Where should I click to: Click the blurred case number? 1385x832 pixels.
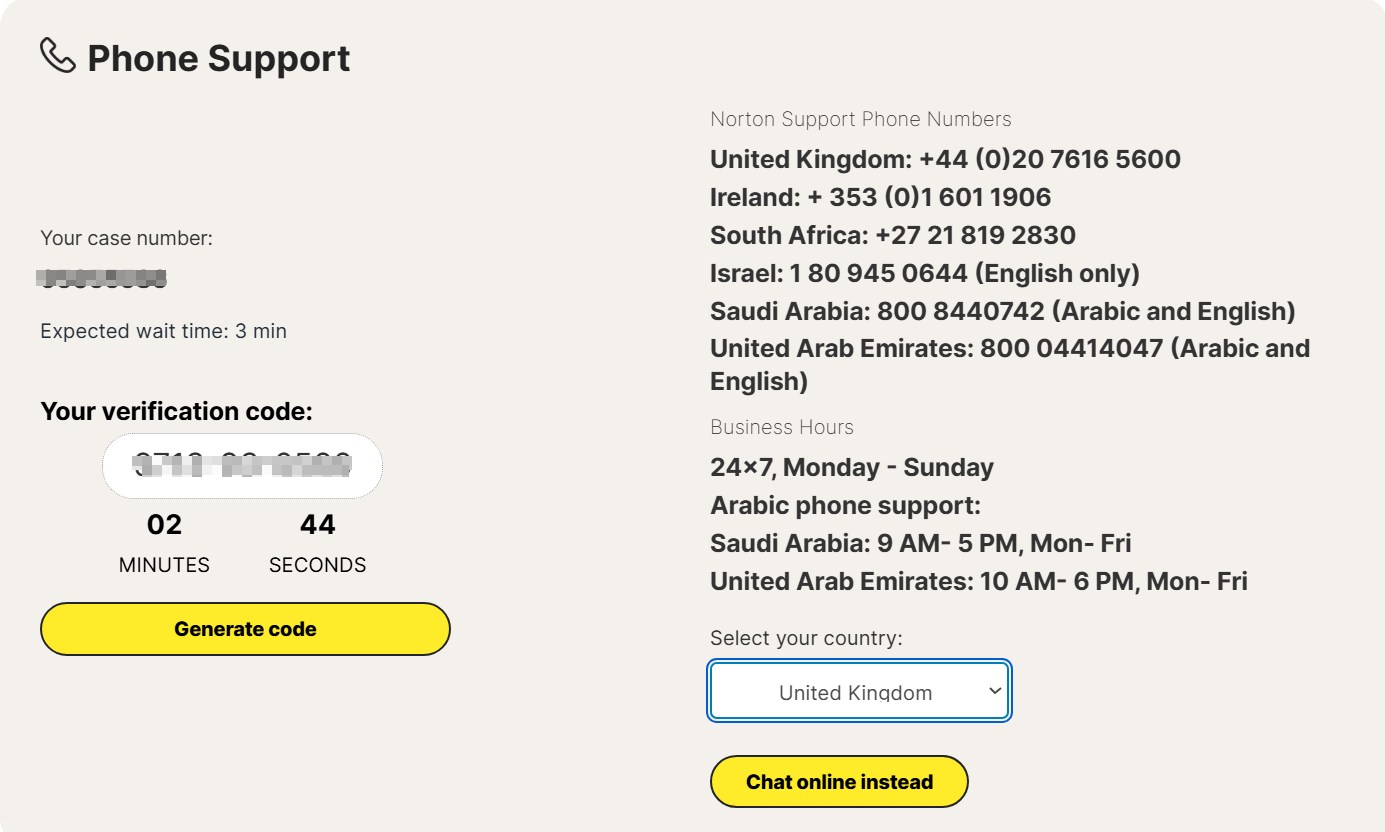[103, 279]
